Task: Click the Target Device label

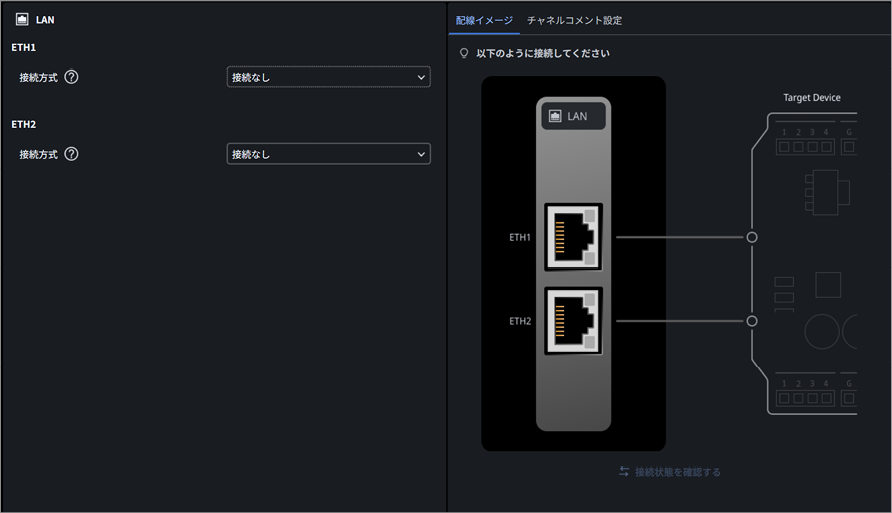Action: click(x=812, y=97)
